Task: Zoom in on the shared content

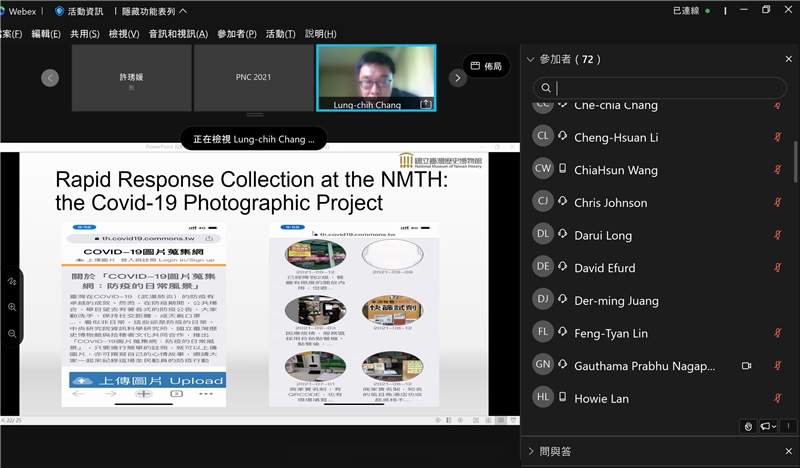Action: pos(12,307)
